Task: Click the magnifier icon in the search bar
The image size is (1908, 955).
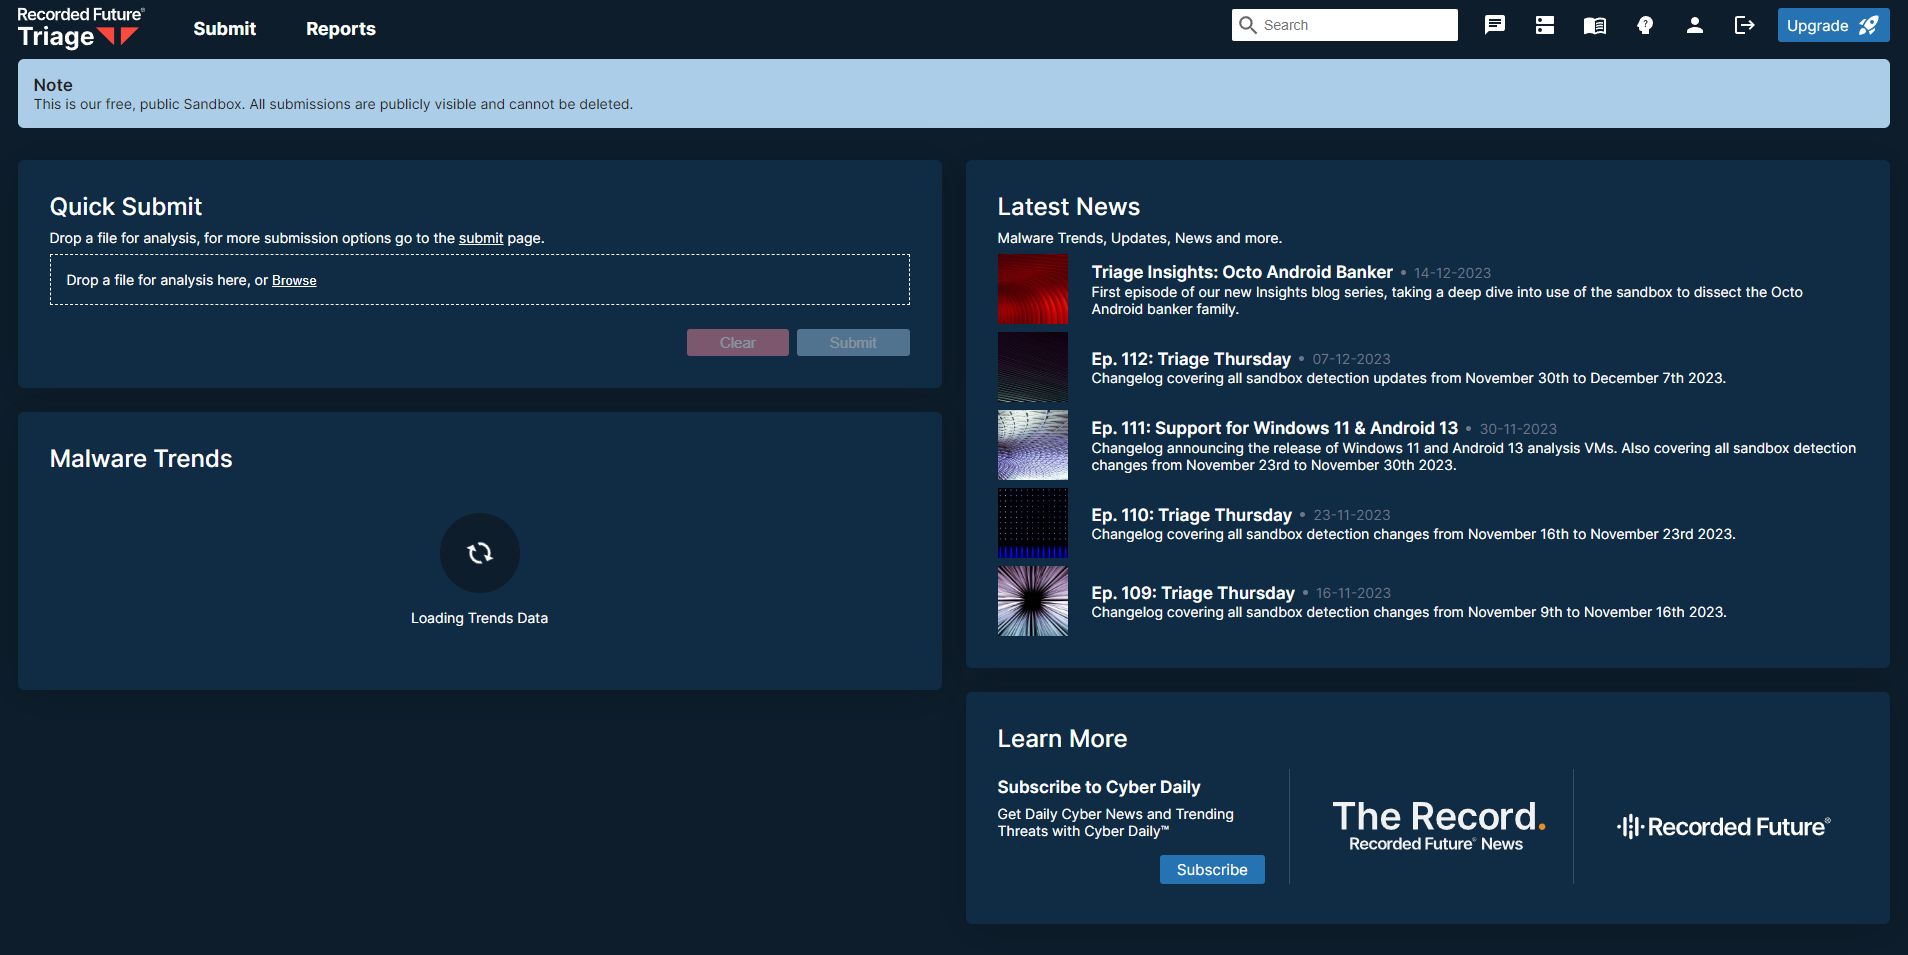Action: pos(1249,24)
